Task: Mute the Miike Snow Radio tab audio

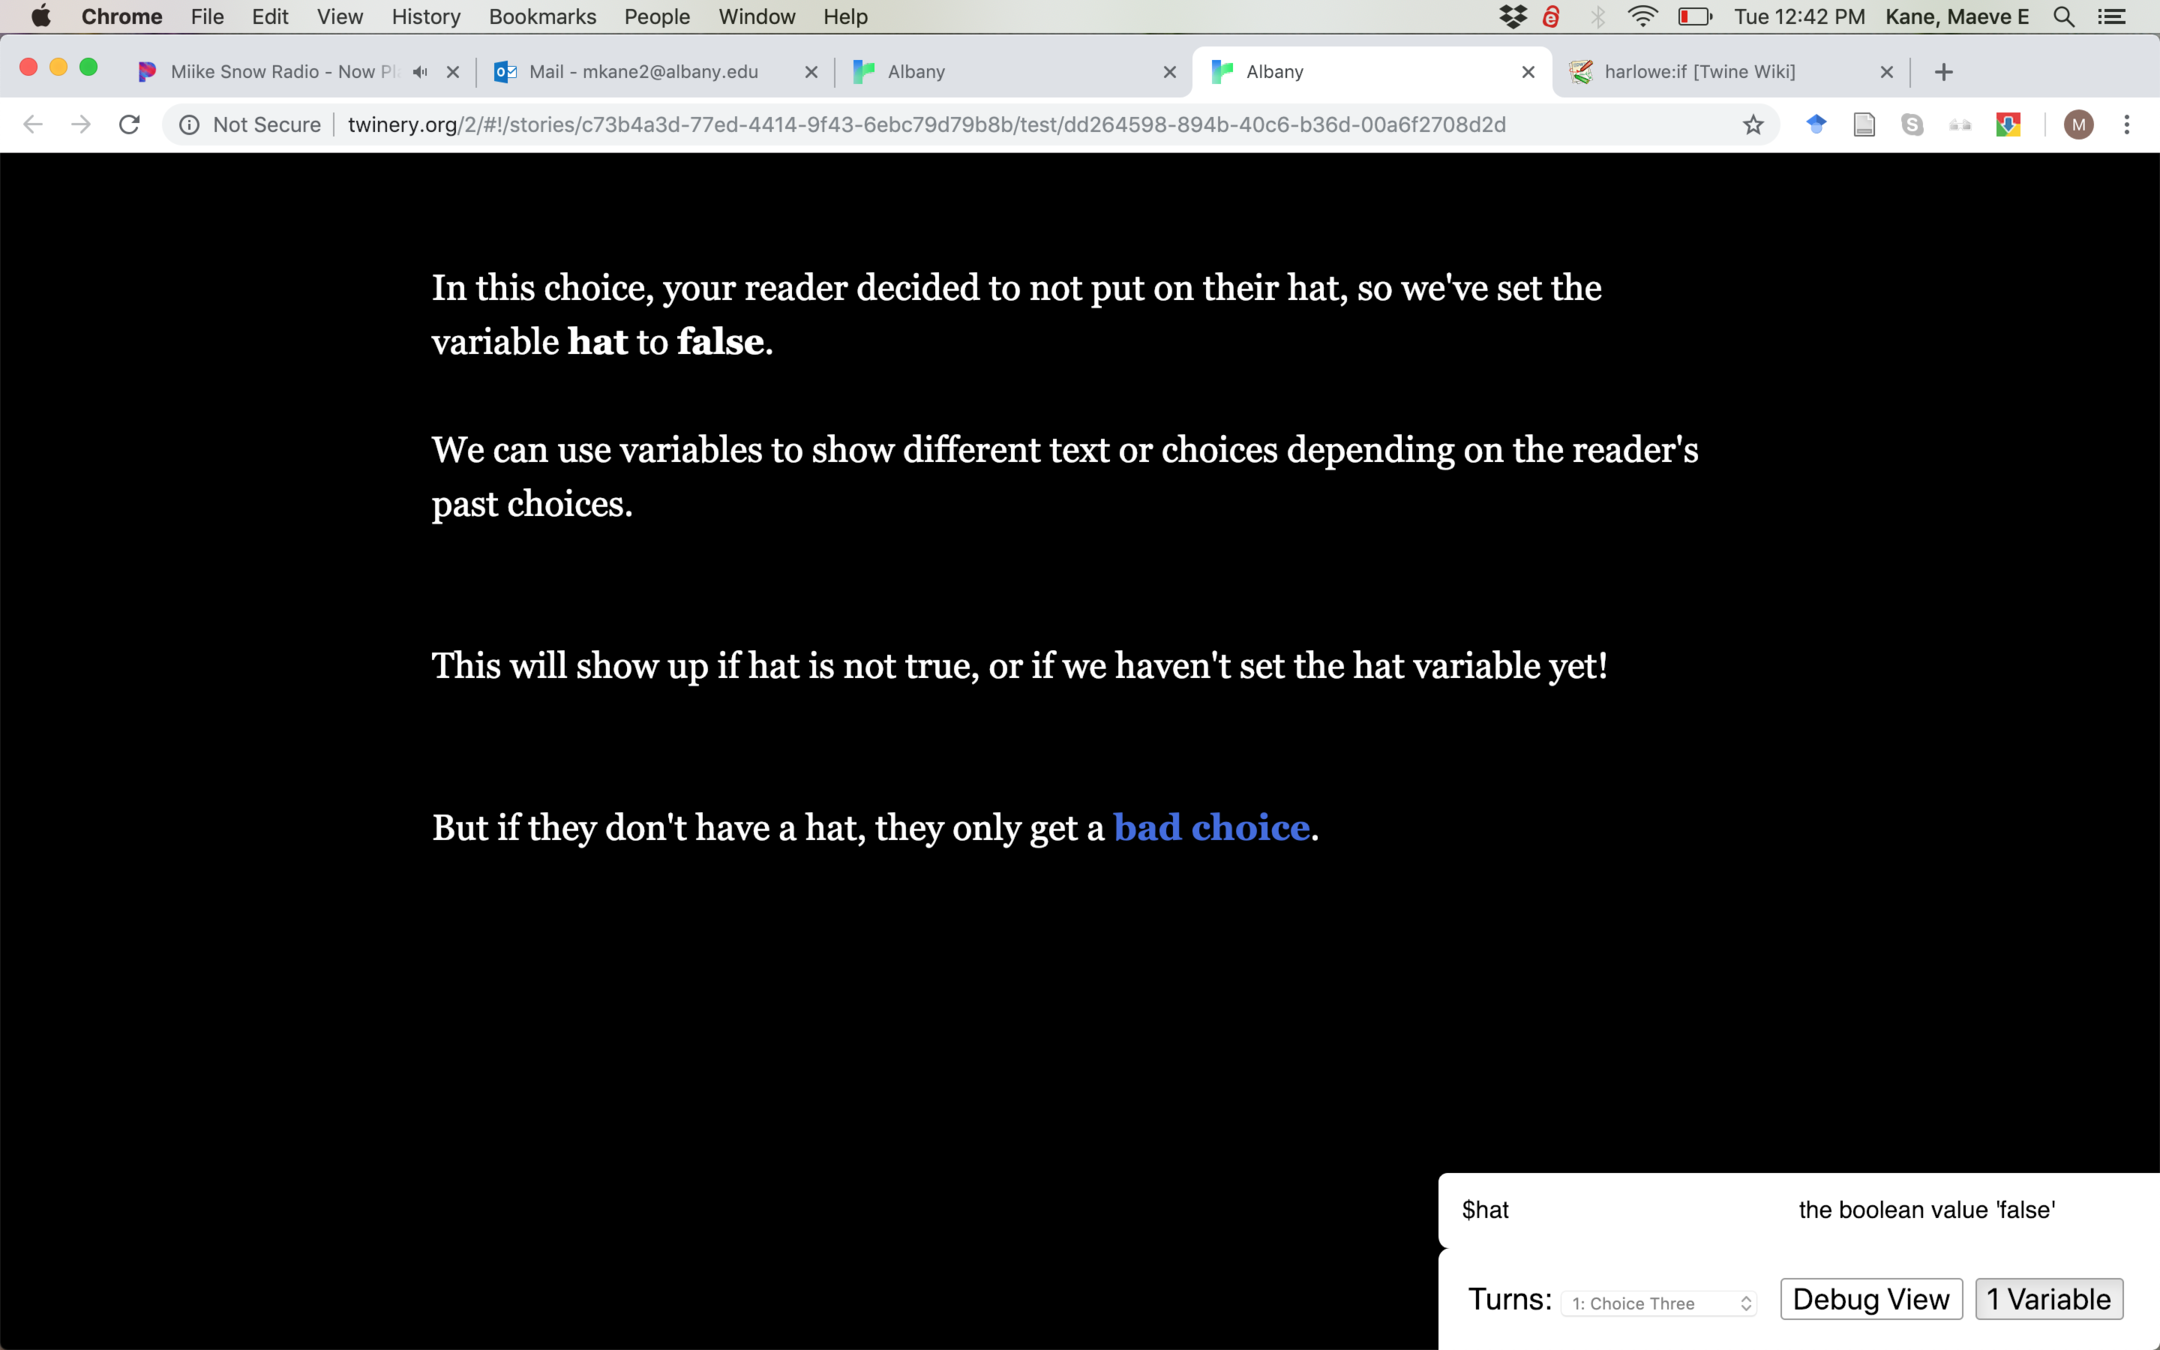Action: tap(420, 72)
